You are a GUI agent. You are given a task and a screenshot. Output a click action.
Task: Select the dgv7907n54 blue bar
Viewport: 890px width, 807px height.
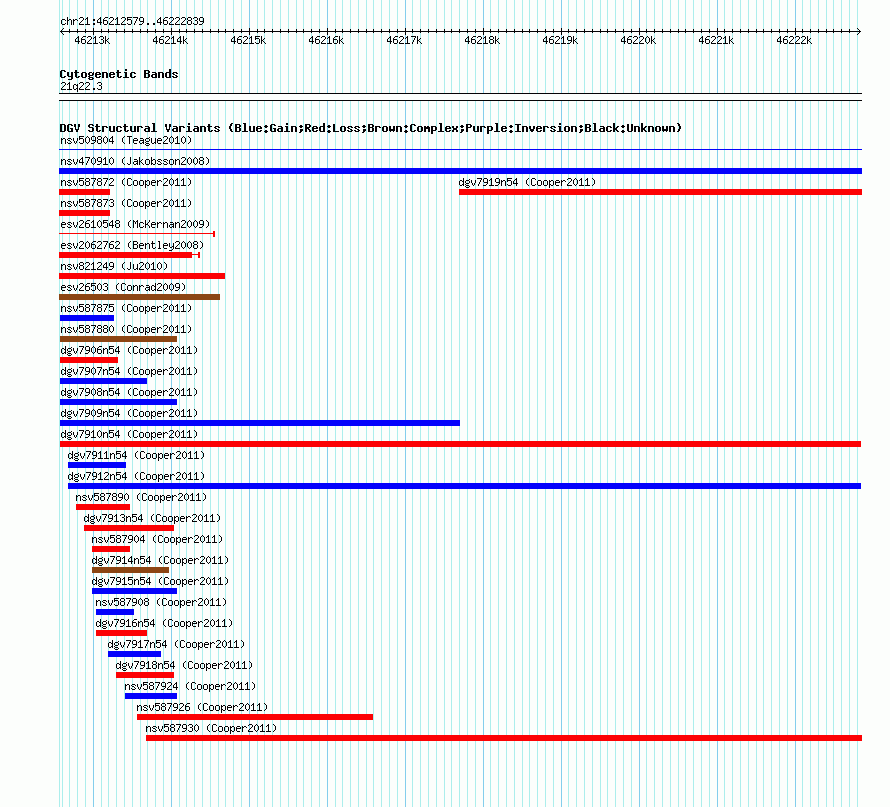point(103,381)
